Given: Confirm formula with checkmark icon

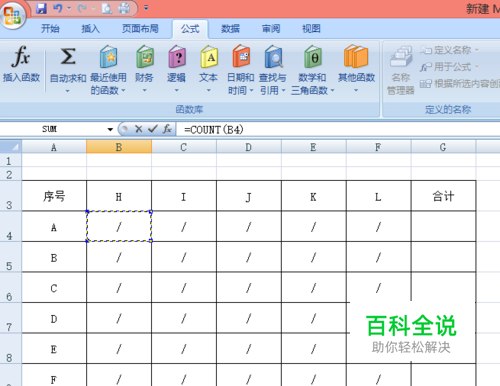Looking at the screenshot, I should 153,129.
